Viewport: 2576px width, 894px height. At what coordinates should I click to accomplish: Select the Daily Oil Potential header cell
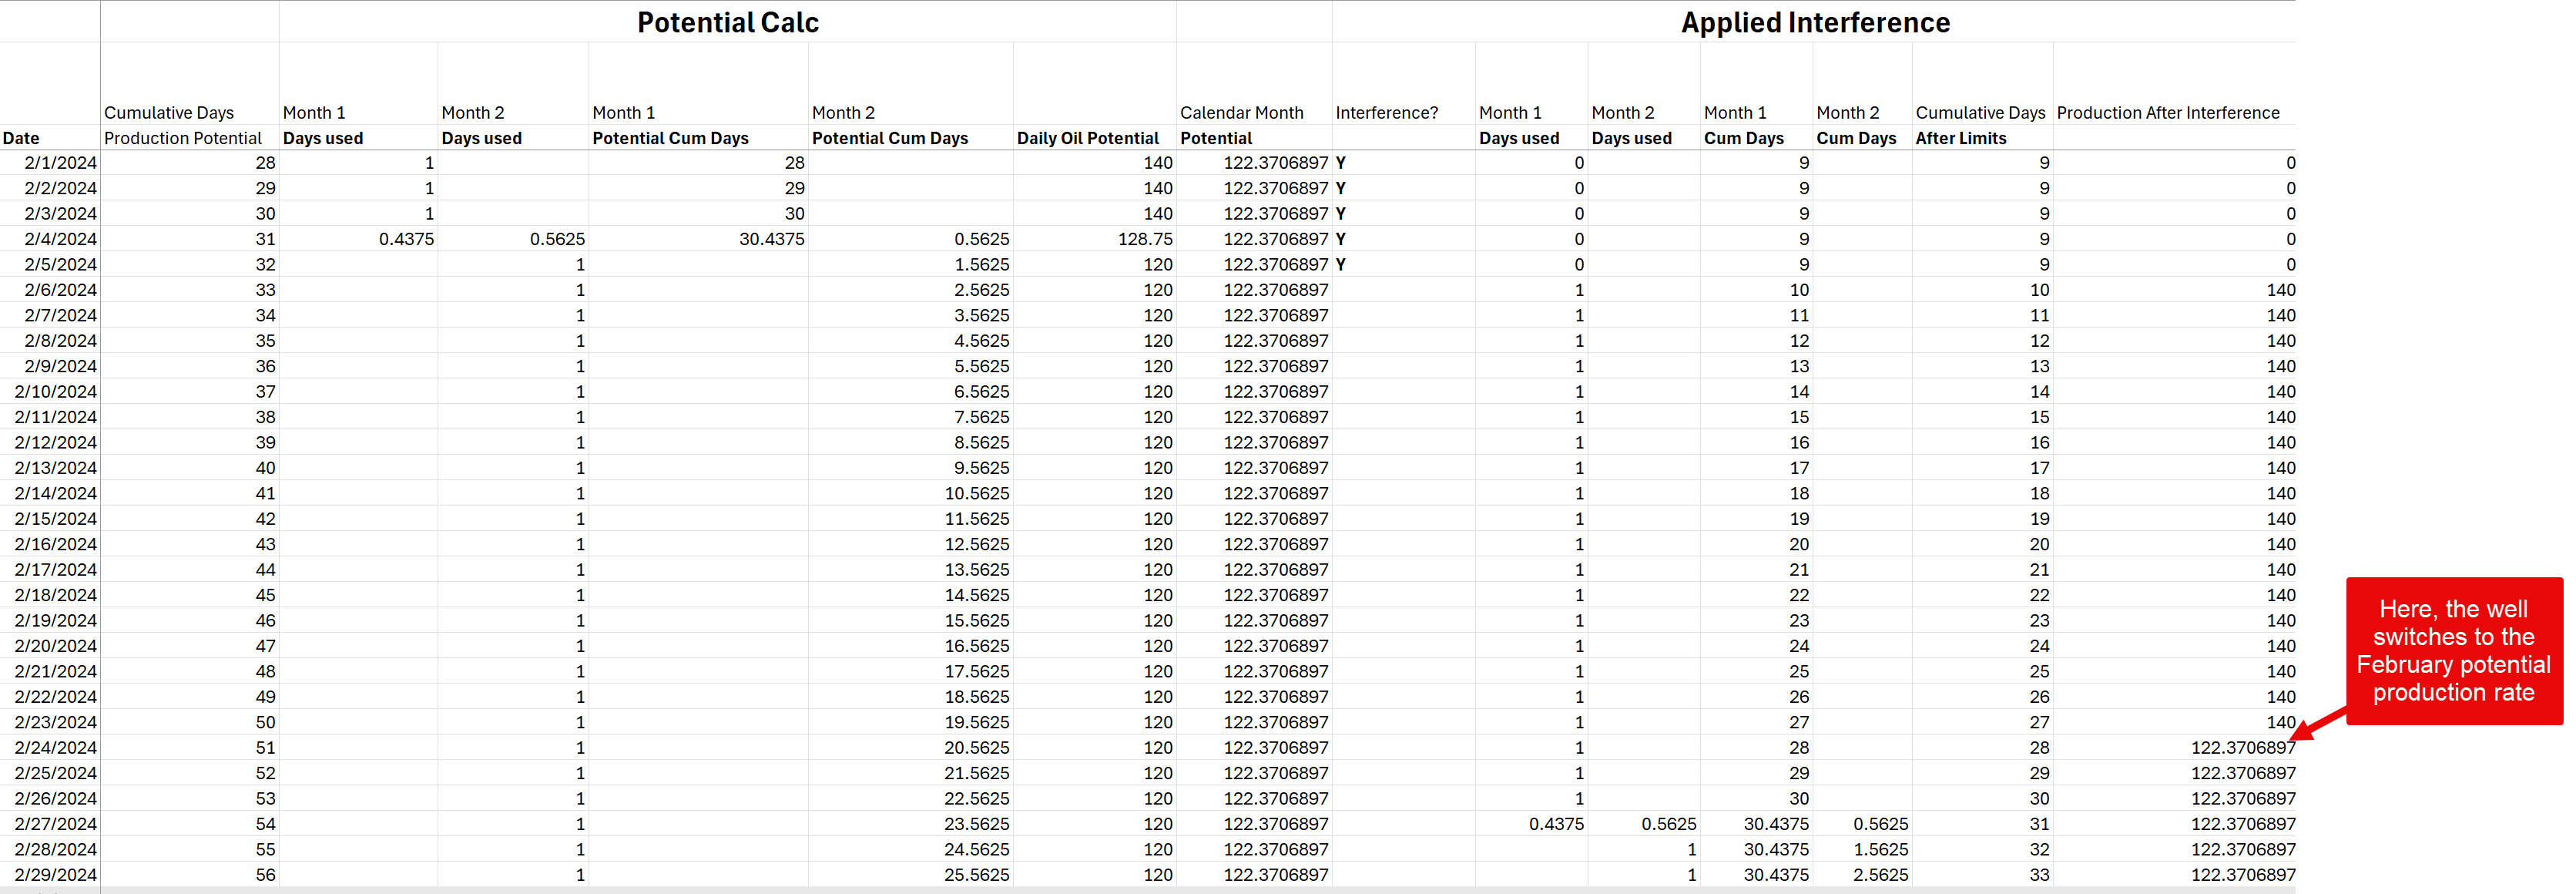[x=1087, y=138]
